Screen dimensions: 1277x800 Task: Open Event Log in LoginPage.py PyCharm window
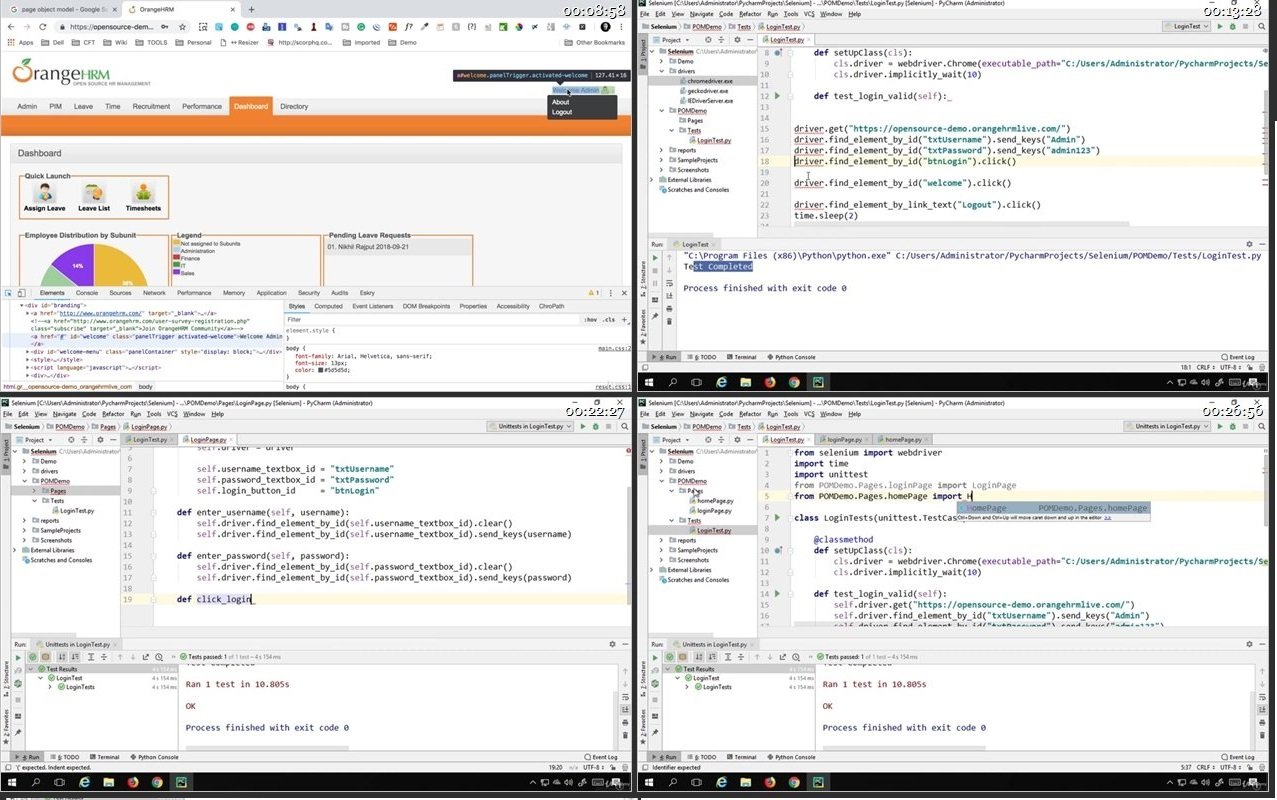pos(600,757)
